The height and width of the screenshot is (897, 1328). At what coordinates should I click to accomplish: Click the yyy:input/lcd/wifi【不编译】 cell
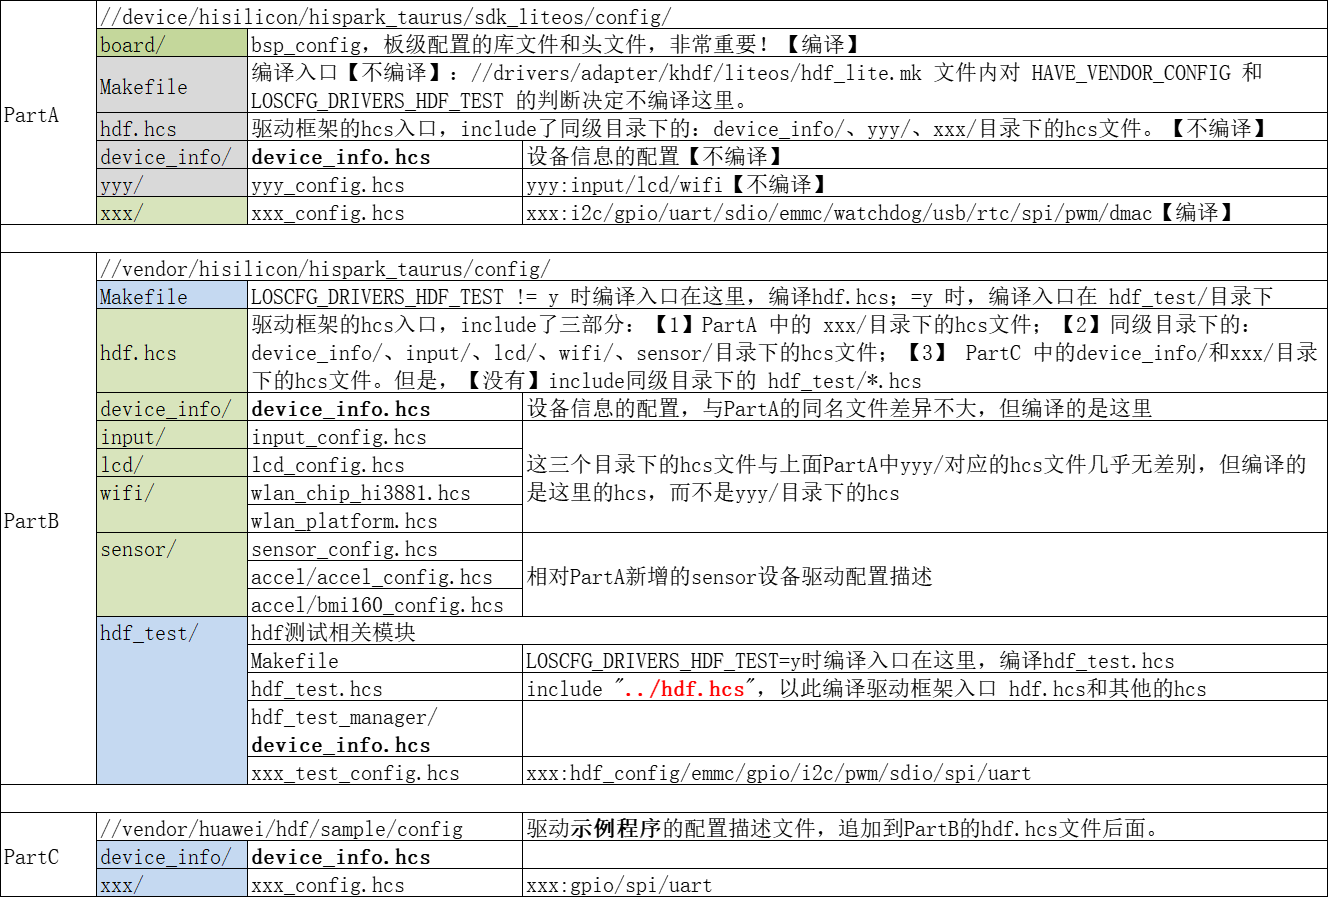click(925, 183)
